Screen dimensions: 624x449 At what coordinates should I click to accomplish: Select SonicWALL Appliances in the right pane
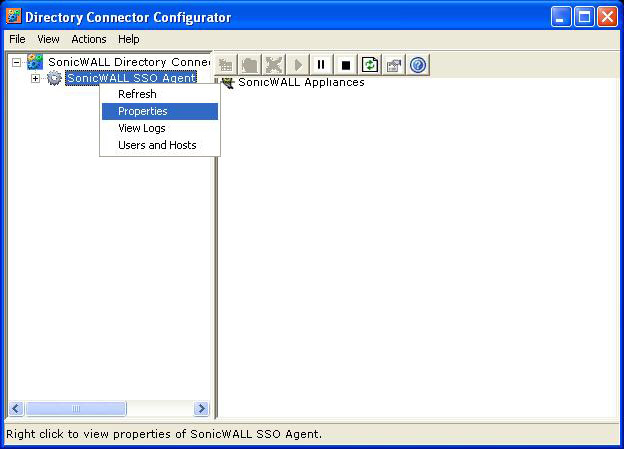pyautogui.click(x=301, y=82)
